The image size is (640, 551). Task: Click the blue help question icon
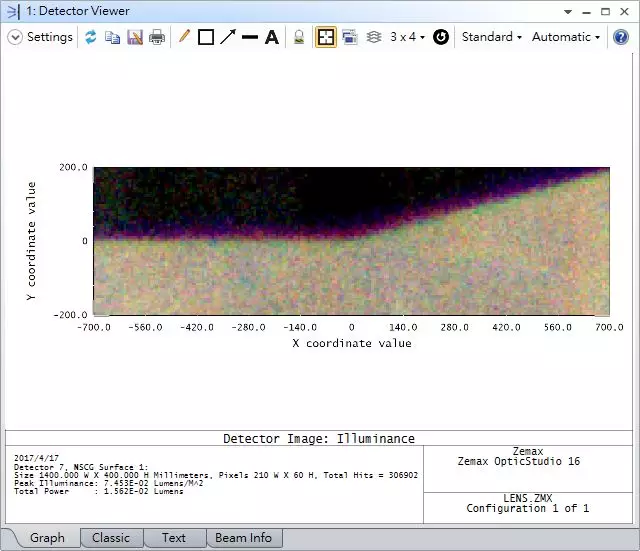click(621, 37)
